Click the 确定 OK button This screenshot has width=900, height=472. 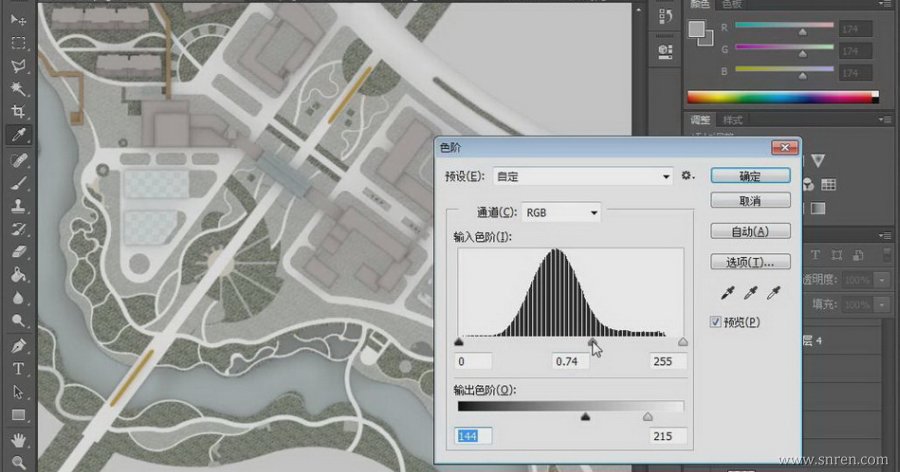point(750,176)
